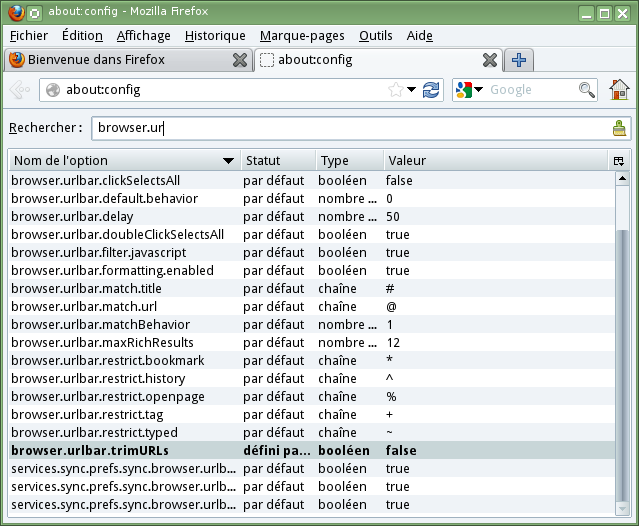Select browser.urlbar.filter.javascript row
This screenshot has height=526, width=639.
312,253
